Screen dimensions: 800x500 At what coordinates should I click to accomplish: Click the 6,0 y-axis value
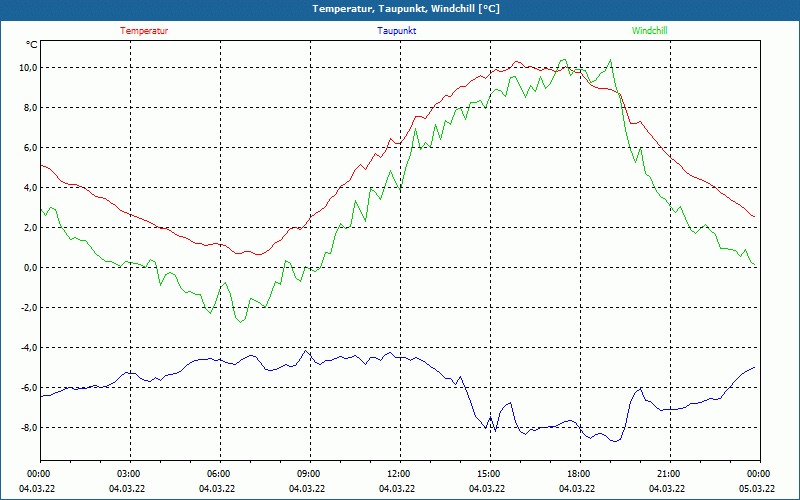(30, 148)
